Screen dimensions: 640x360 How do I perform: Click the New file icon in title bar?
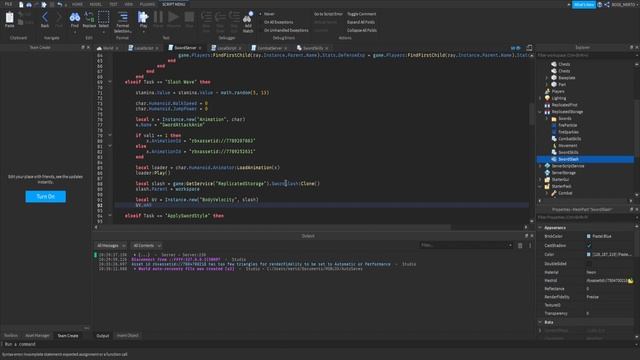pyautogui.click(x=21, y=4)
